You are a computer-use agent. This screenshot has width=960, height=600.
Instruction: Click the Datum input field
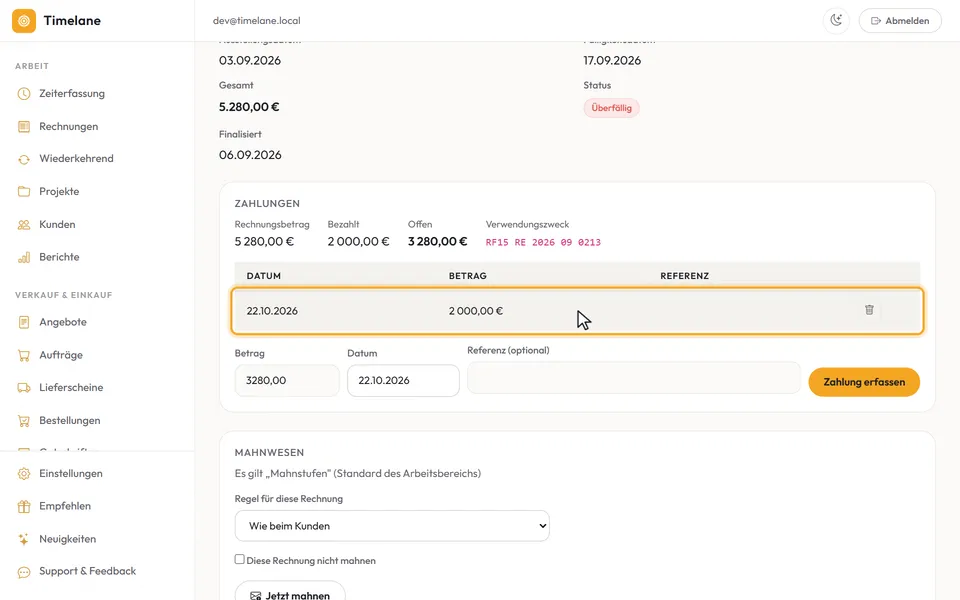[x=403, y=381]
